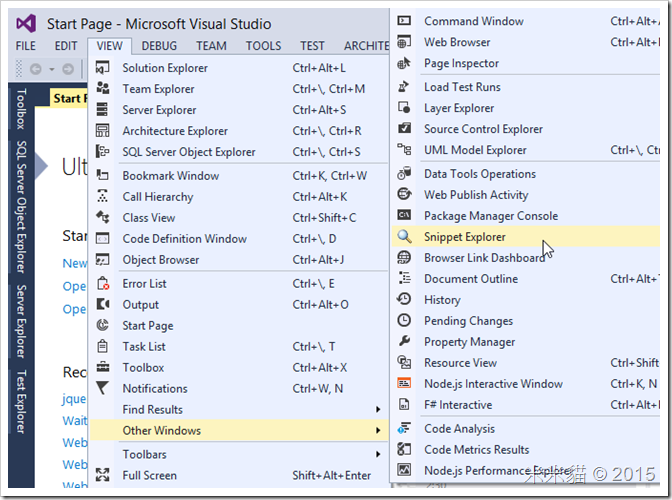Choose Code Metrics Results item
This screenshot has width=672, height=500.
[x=477, y=450]
